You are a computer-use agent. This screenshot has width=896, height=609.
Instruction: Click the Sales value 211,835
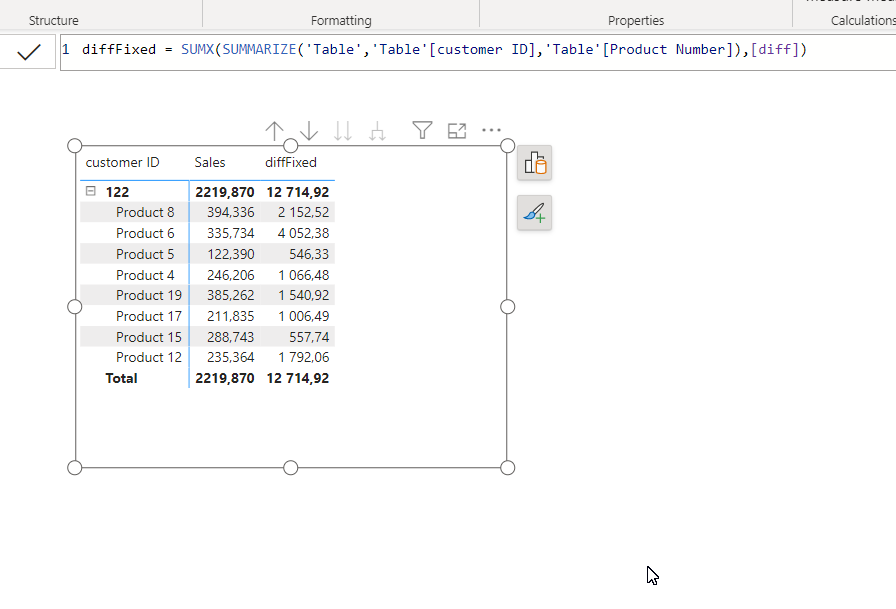pos(230,316)
